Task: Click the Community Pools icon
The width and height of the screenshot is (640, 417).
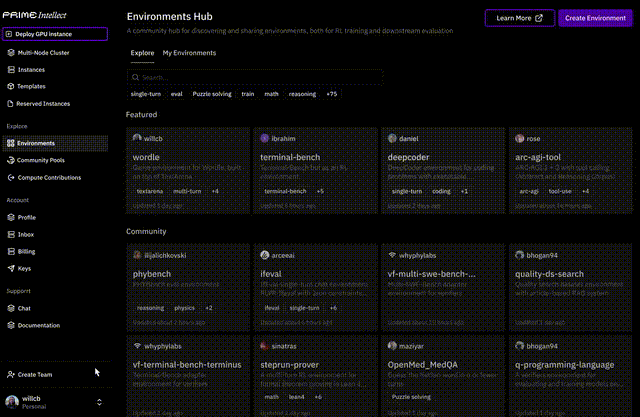Action: click(11, 160)
